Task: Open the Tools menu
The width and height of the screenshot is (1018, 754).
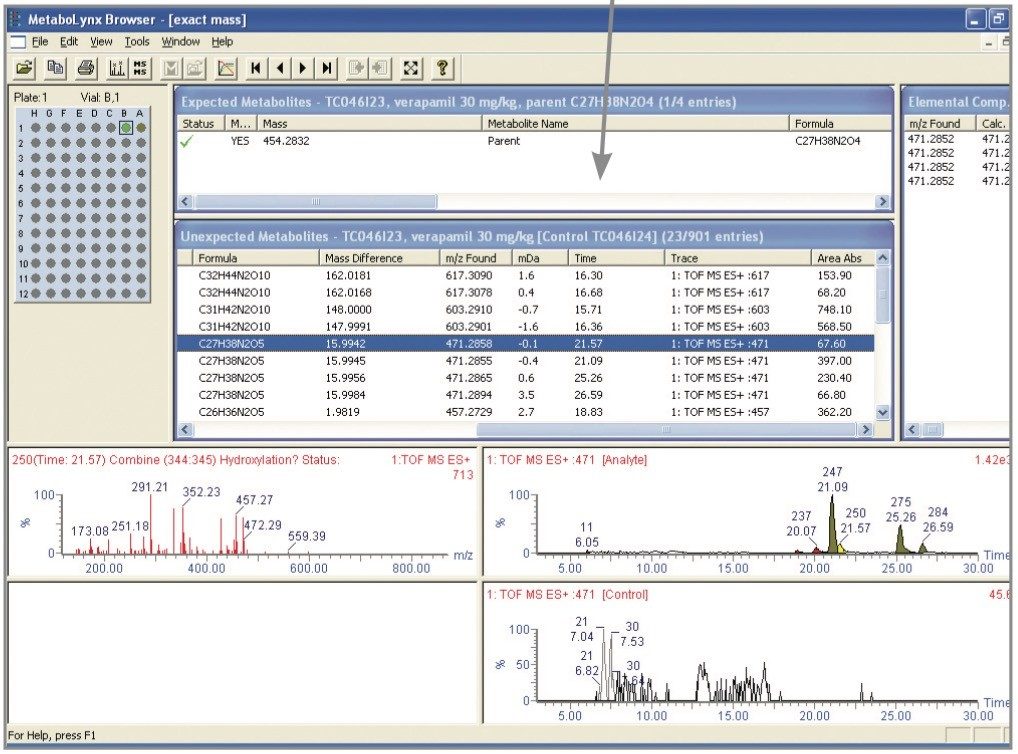Action: [x=137, y=42]
